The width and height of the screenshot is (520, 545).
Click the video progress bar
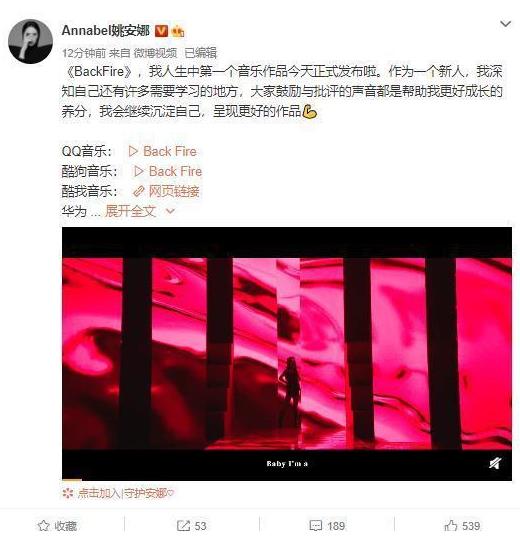point(287,480)
